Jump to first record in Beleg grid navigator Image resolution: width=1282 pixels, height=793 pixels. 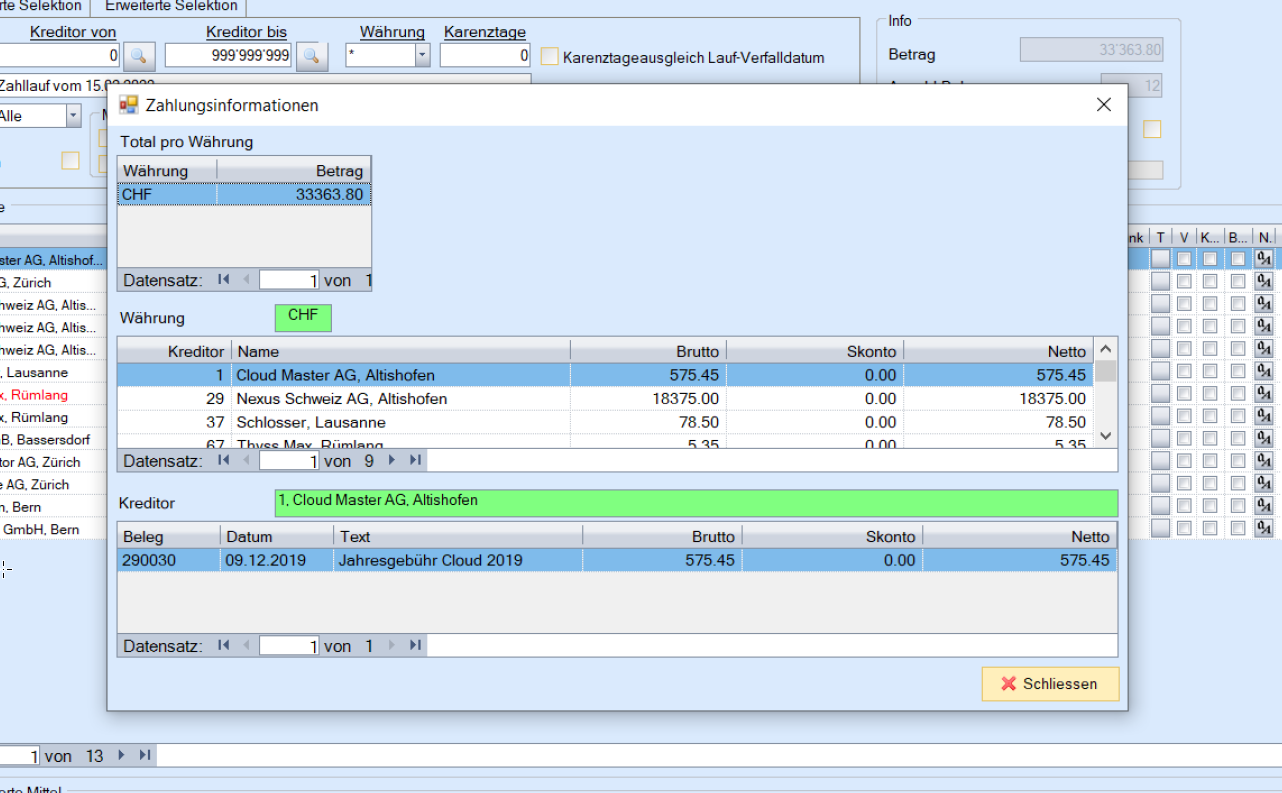pos(224,646)
